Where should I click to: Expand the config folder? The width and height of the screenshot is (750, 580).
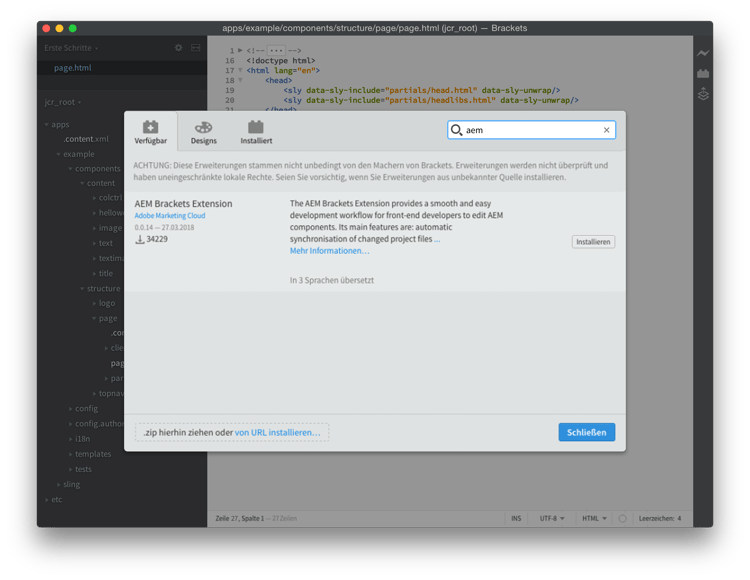pyautogui.click(x=70, y=409)
